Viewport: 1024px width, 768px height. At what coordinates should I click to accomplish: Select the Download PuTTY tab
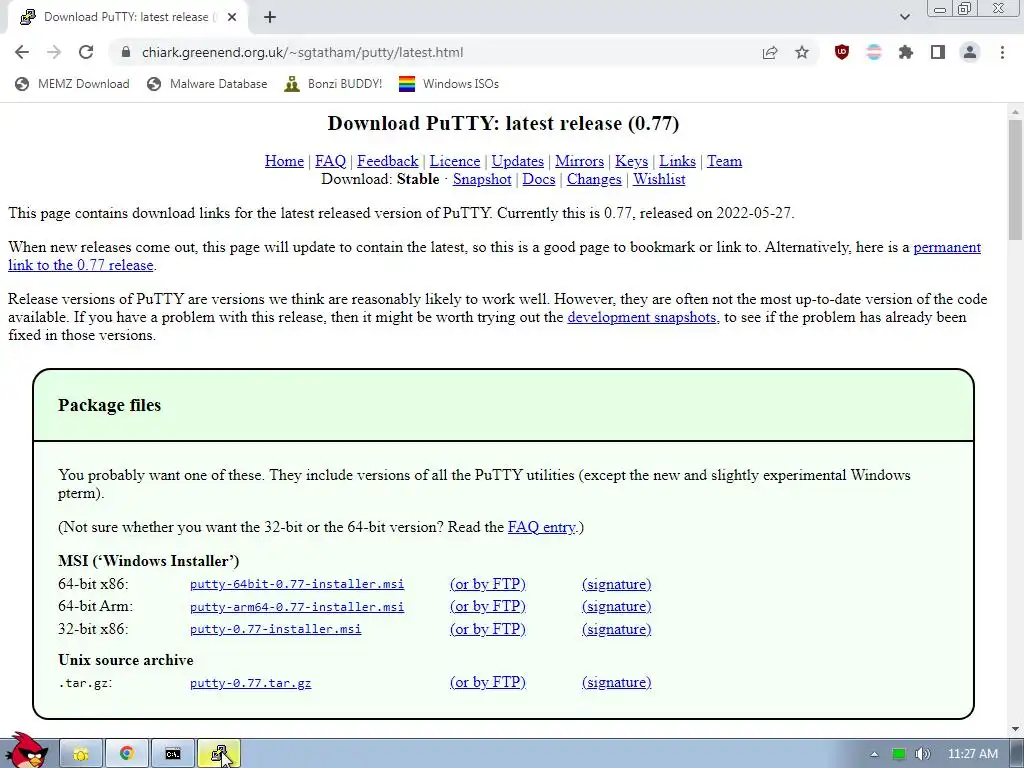[128, 17]
